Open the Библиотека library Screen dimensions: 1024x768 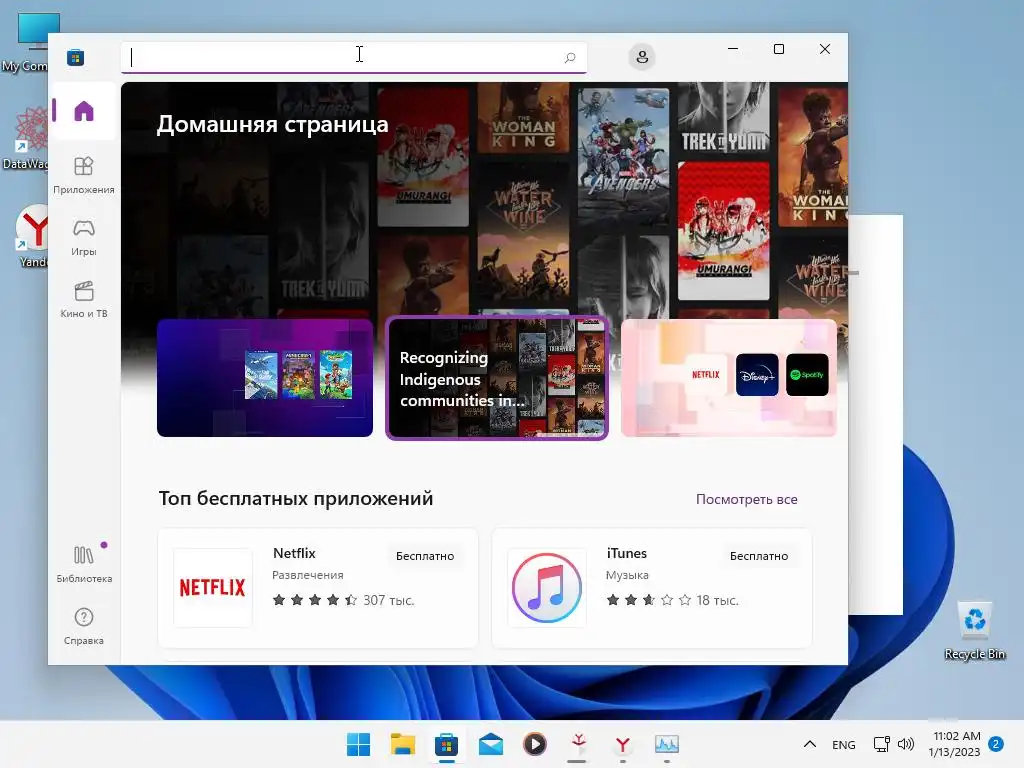pos(84,564)
